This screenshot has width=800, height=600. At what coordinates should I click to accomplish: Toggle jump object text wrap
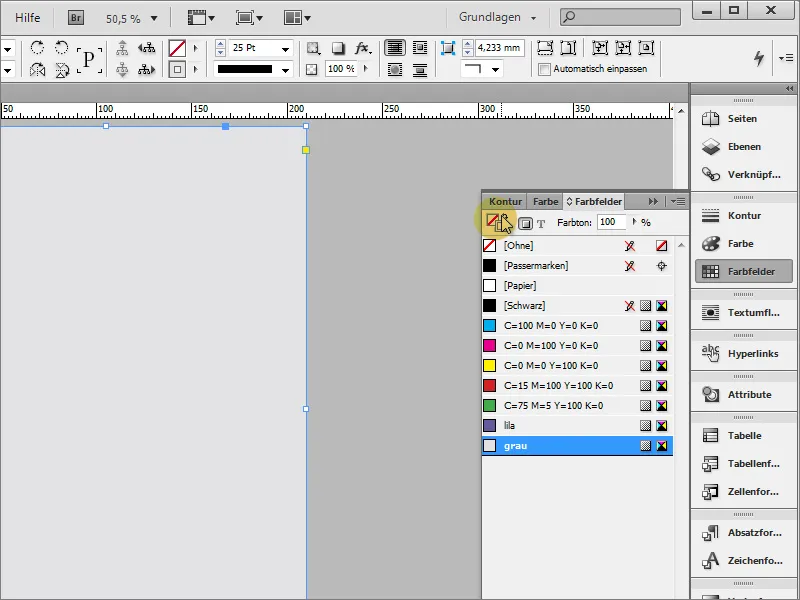coord(420,69)
